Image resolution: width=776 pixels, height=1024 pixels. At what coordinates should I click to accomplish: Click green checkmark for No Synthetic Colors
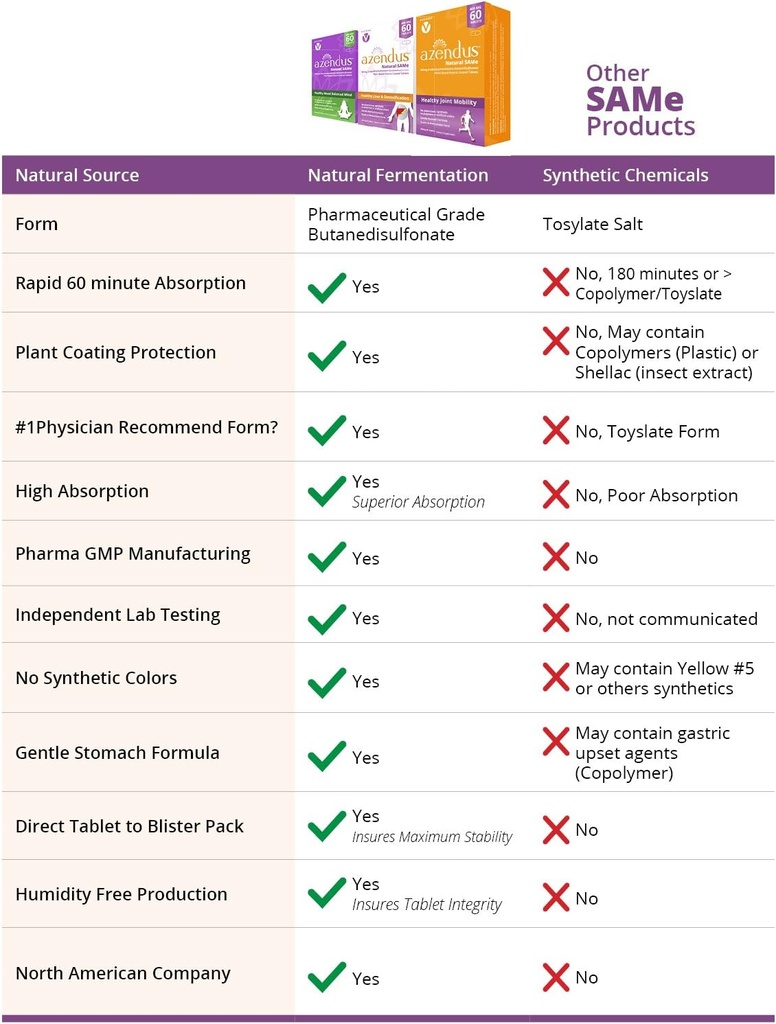(327, 681)
